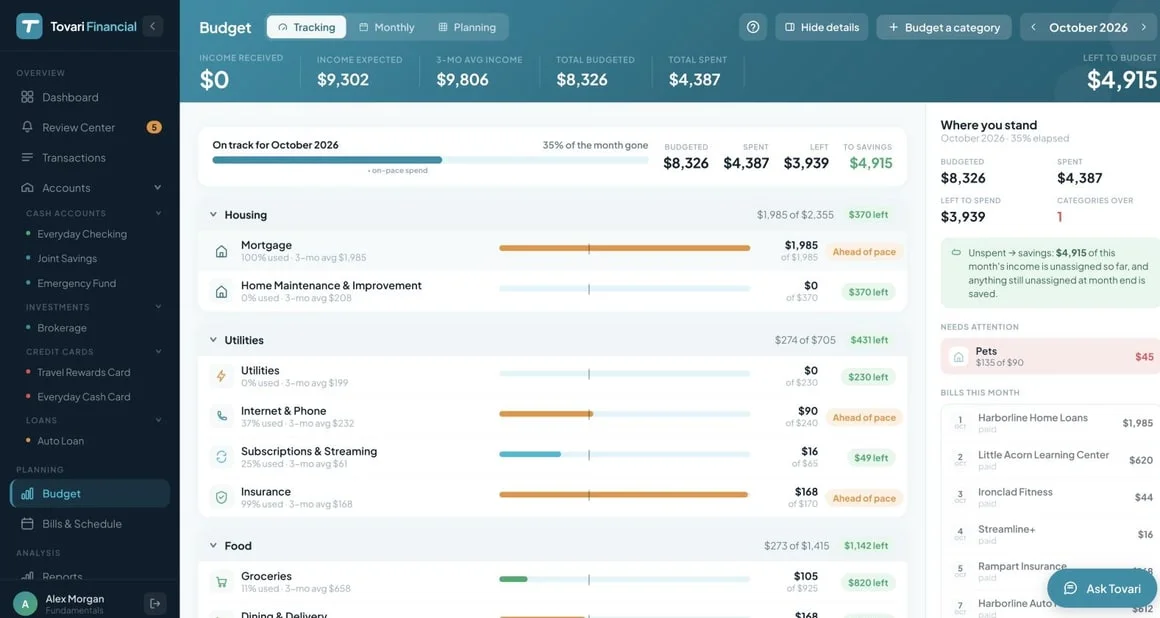The width and height of the screenshot is (1160, 618).
Task: Click the log out icon beside Alex Morgan
Action: 155,603
